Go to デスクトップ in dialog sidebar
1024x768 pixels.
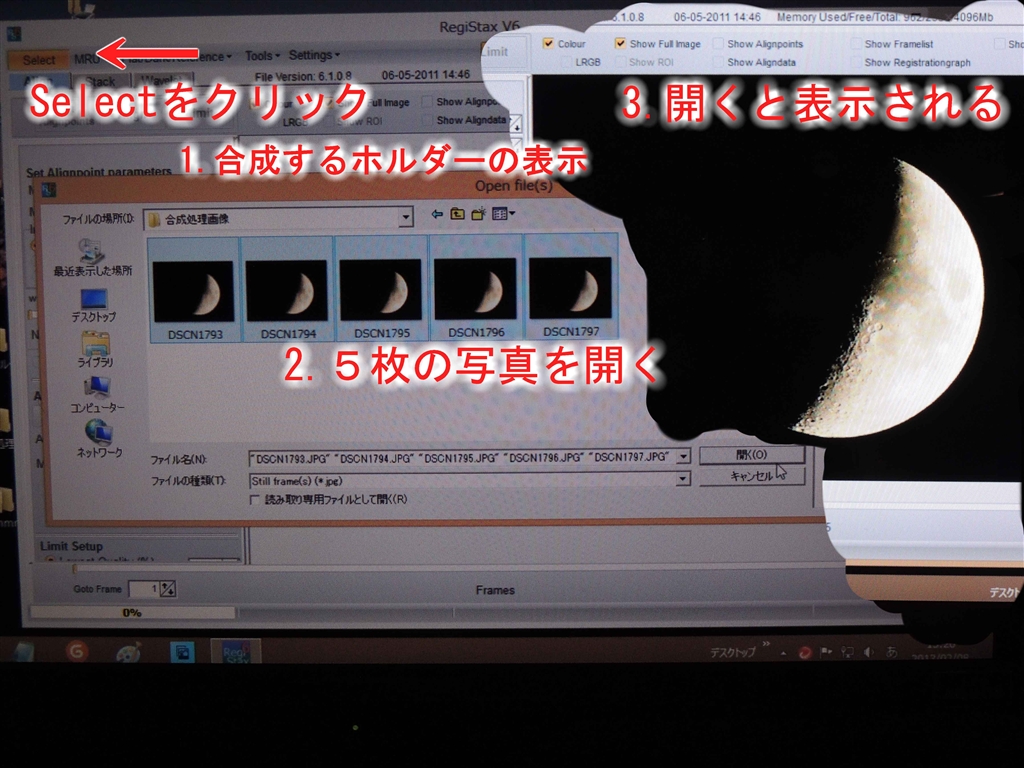coord(94,306)
